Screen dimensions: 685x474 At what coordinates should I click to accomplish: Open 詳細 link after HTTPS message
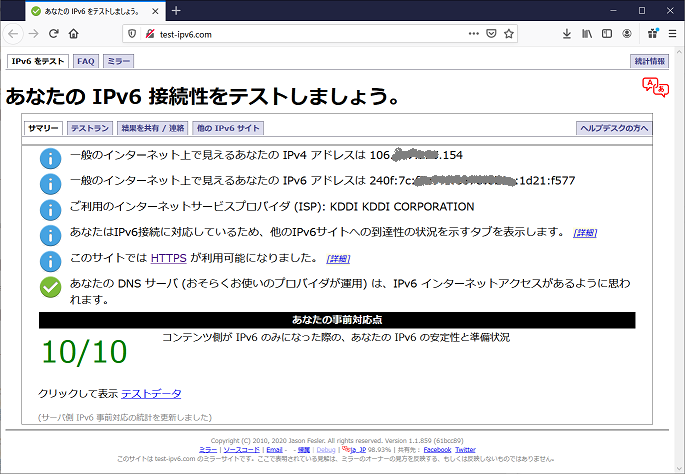point(338,259)
